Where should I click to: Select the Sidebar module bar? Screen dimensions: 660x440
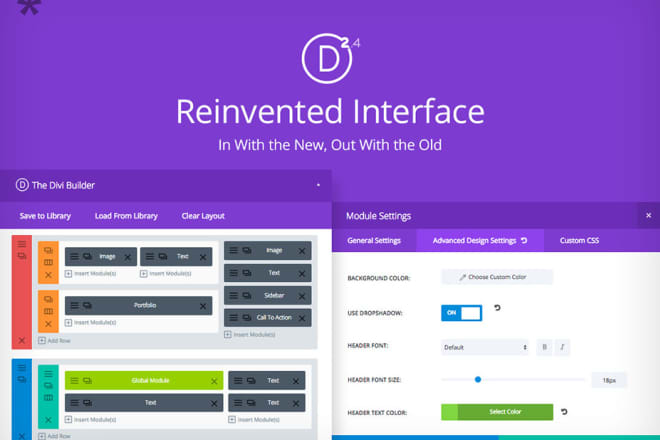(x=268, y=296)
